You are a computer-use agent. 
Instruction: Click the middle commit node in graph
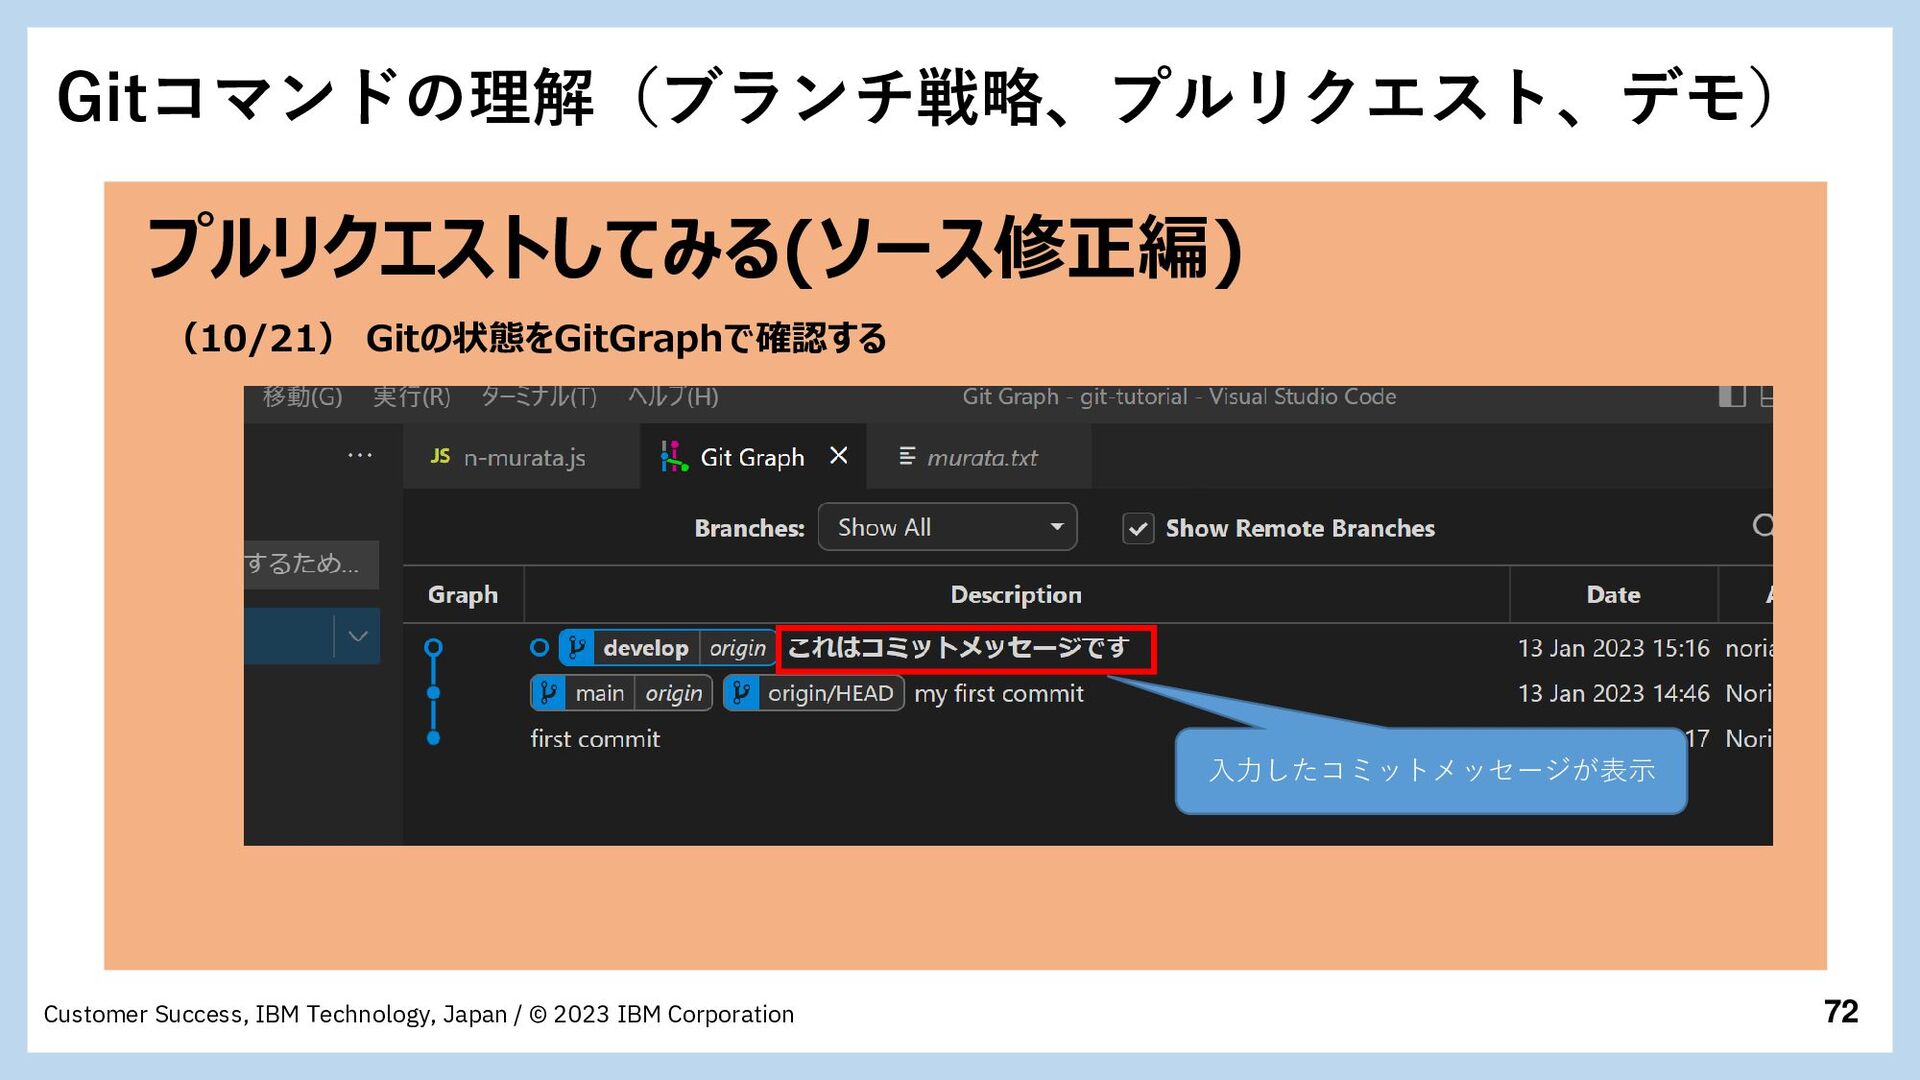[x=433, y=693]
